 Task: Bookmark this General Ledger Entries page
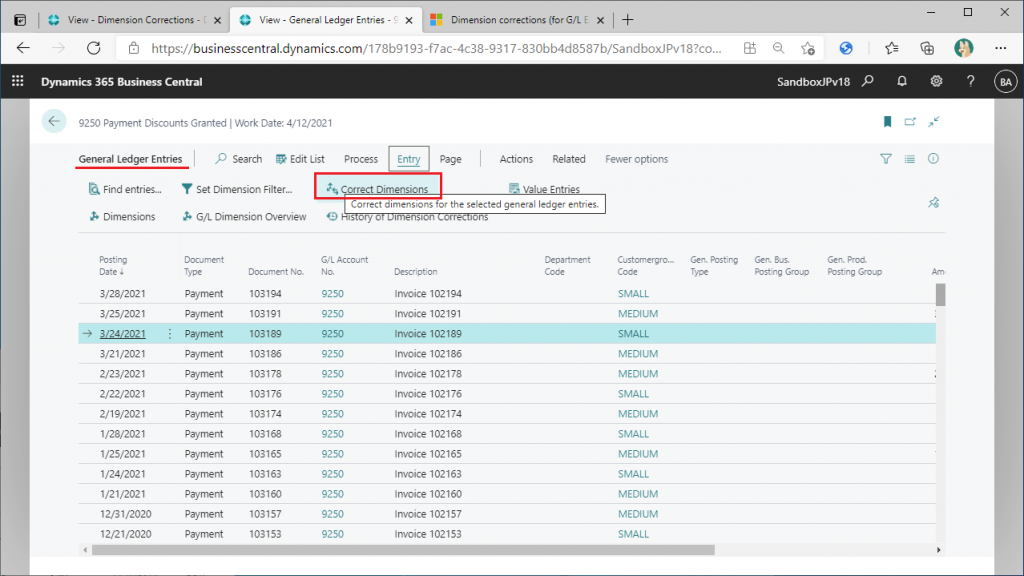[x=888, y=121]
